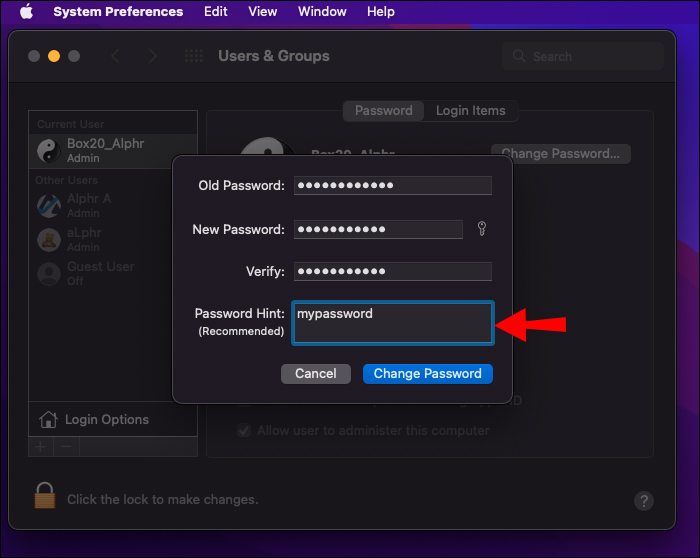Toggle Allow user to administer this computer
Image resolution: width=700 pixels, height=558 pixels.
(x=244, y=431)
